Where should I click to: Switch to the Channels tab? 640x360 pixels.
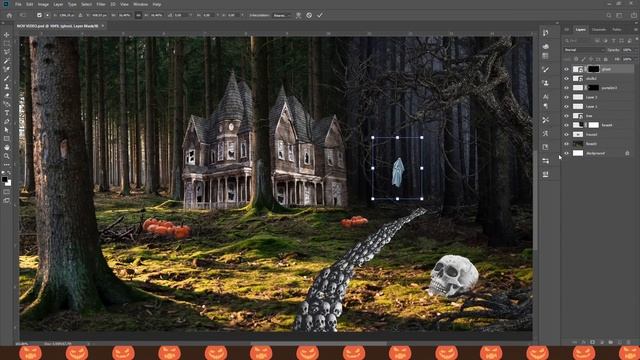coord(599,29)
